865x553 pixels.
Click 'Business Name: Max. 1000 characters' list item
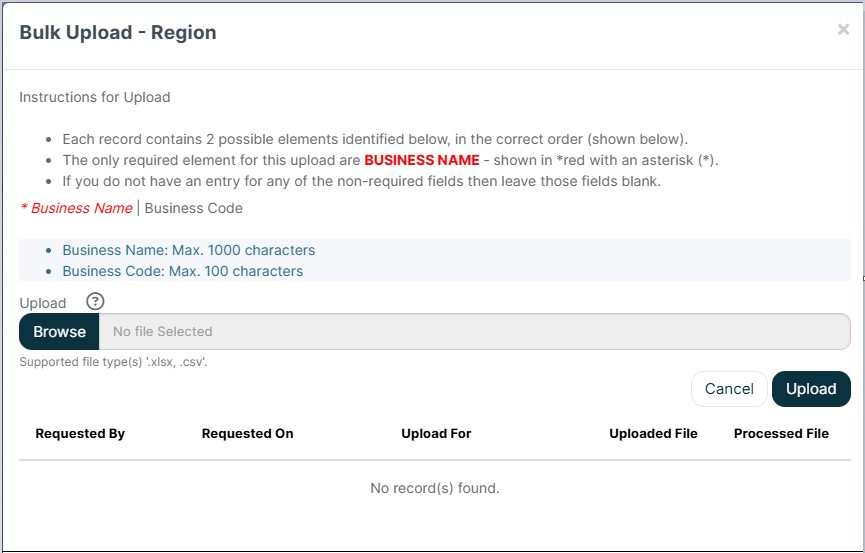[x=188, y=250]
